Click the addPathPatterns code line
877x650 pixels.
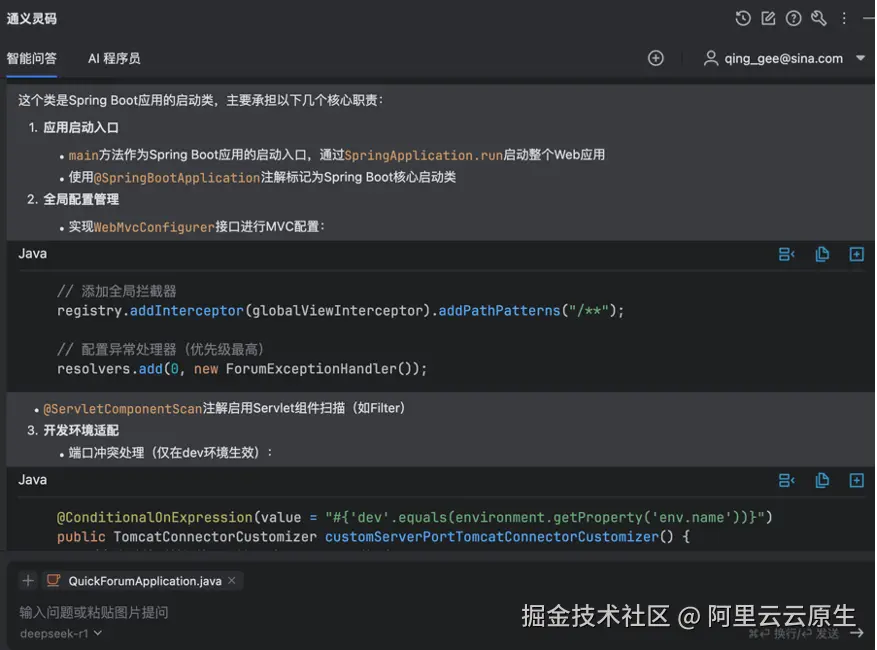(340, 311)
